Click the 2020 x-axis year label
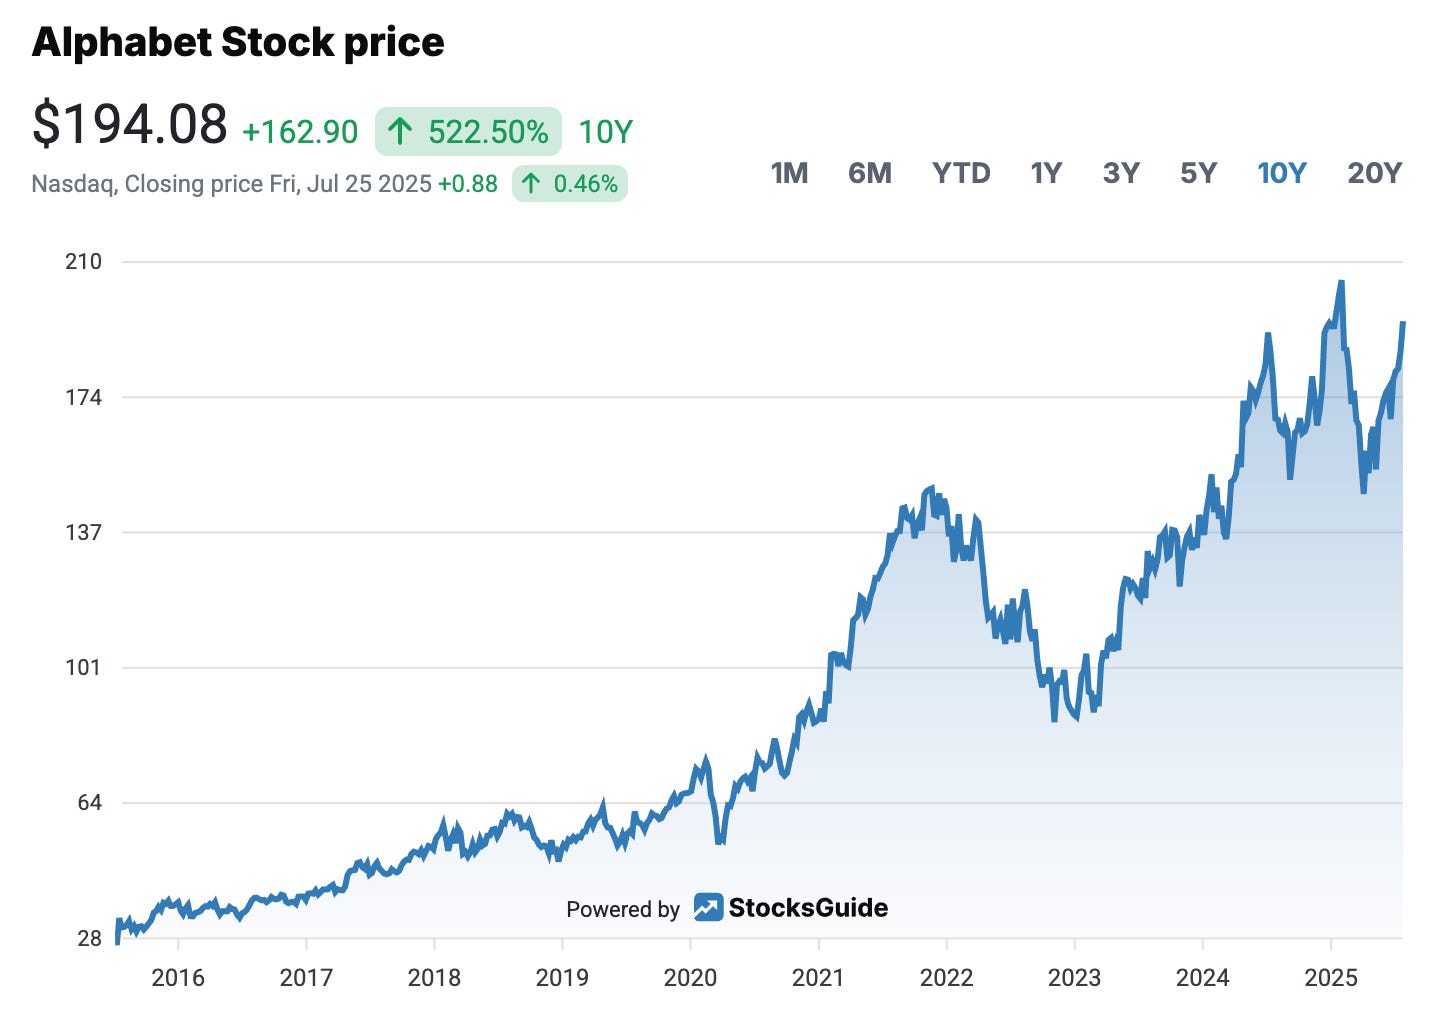Screen dimensions: 1438x1022 pos(690,977)
